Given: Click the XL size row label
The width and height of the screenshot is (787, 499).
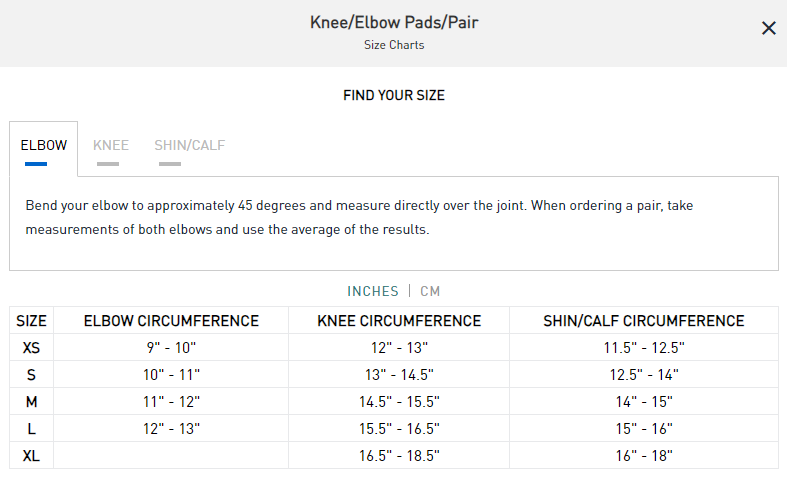Looking at the screenshot, I should click(31, 456).
